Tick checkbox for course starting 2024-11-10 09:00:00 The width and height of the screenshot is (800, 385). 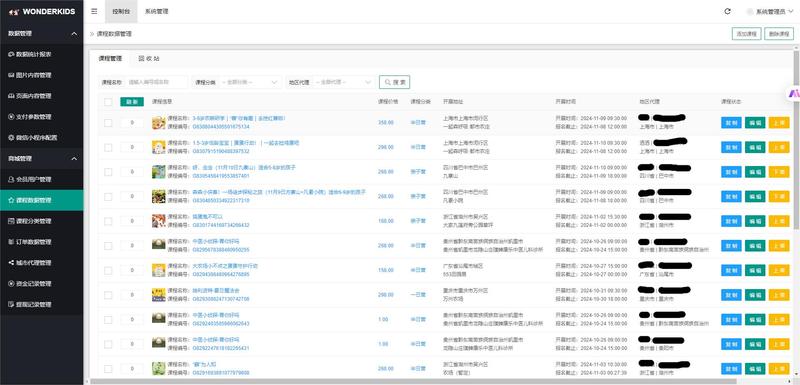(108, 172)
